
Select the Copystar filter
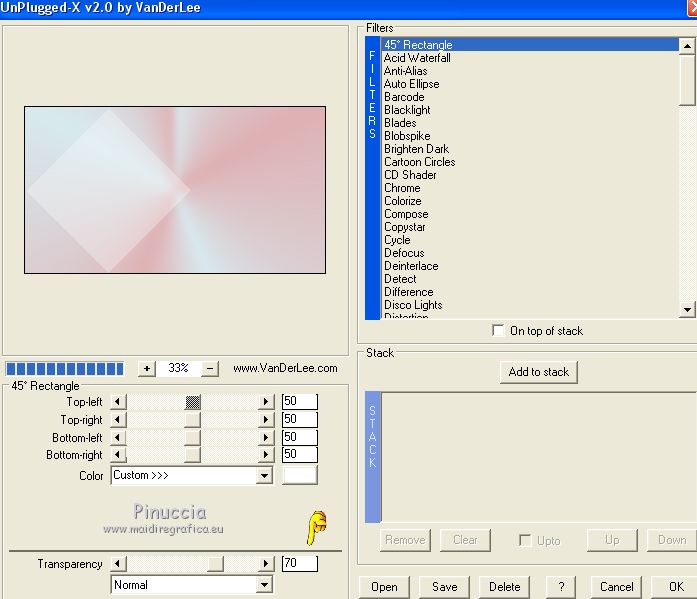click(530, 227)
